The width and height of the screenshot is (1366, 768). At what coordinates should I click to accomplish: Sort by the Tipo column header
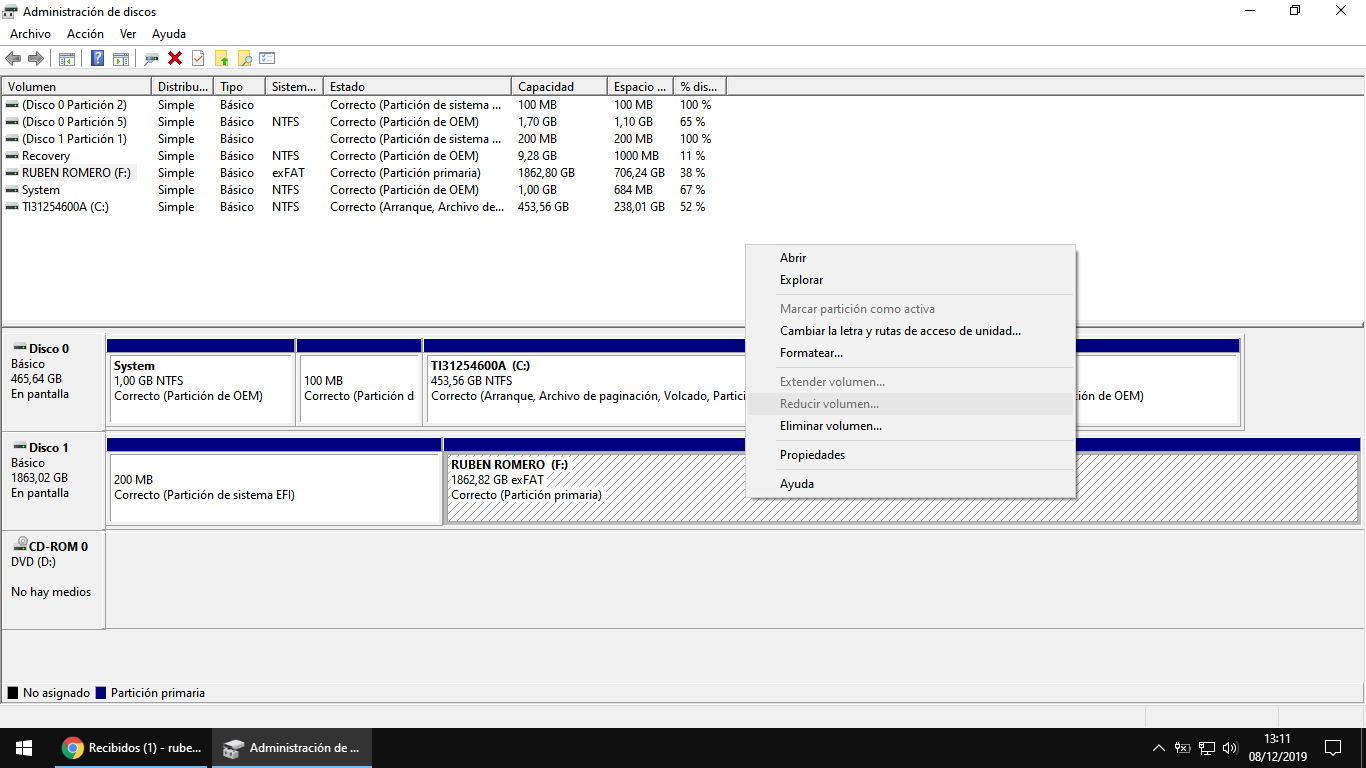pyautogui.click(x=240, y=87)
